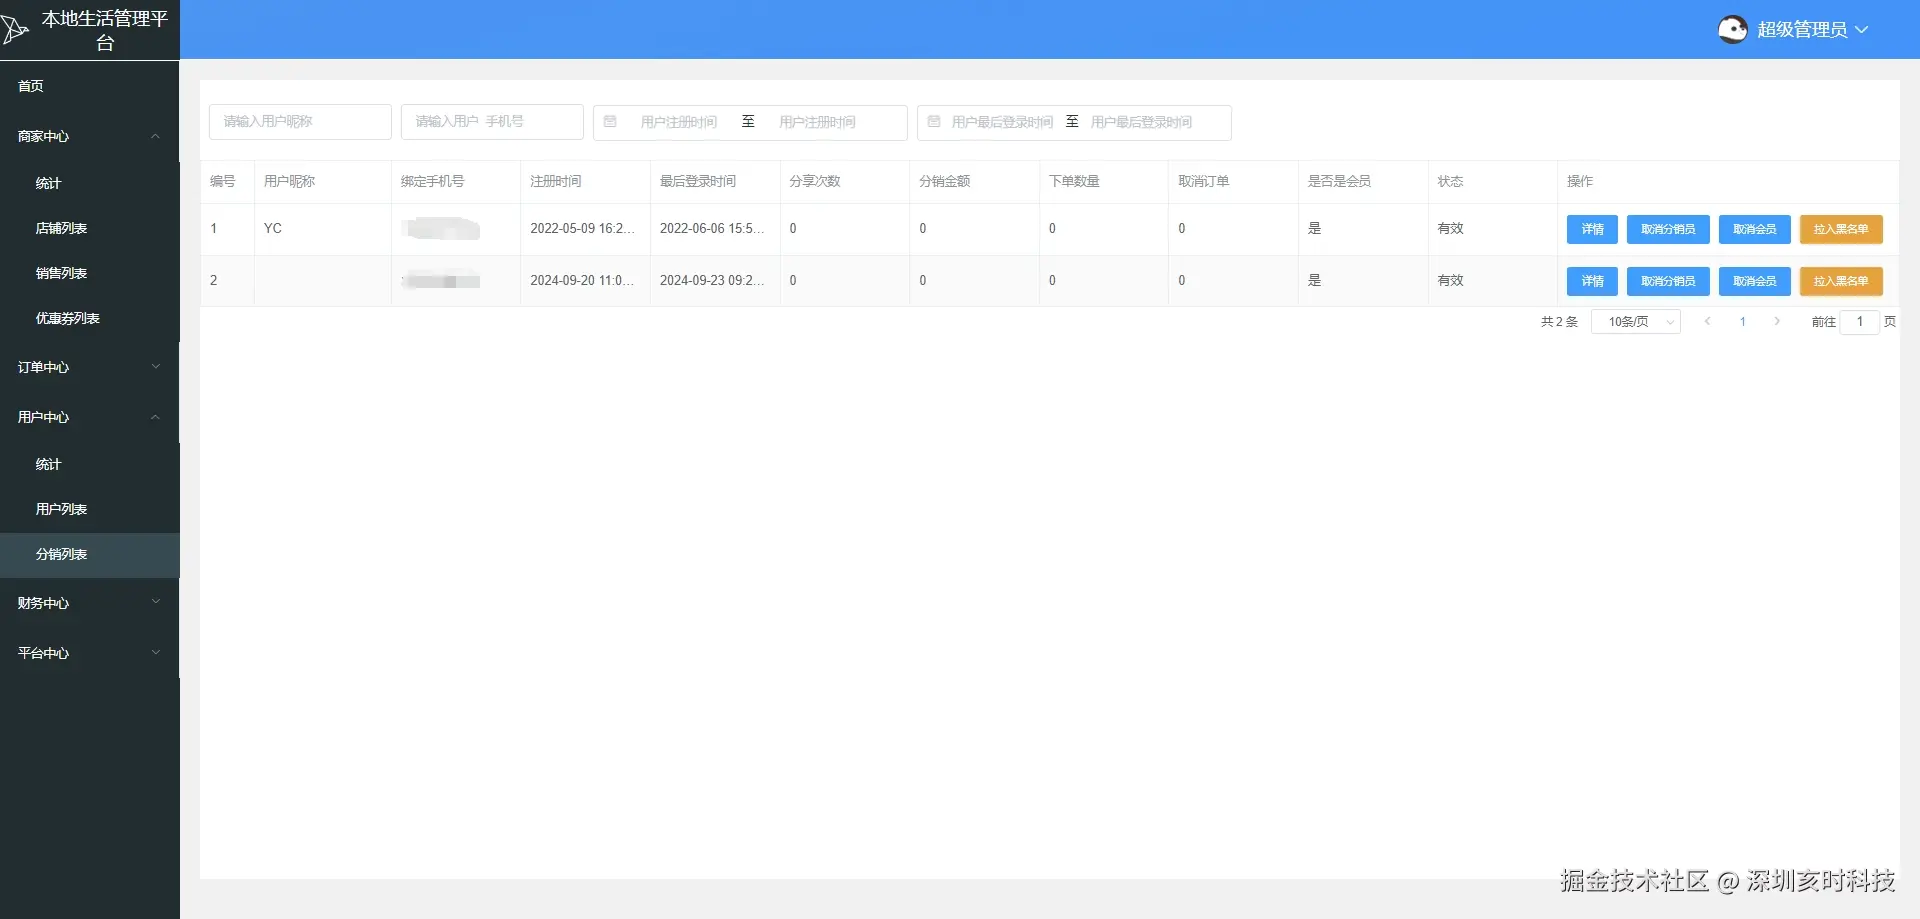Open 店铺列表 in the sidebar

click(89, 228)
